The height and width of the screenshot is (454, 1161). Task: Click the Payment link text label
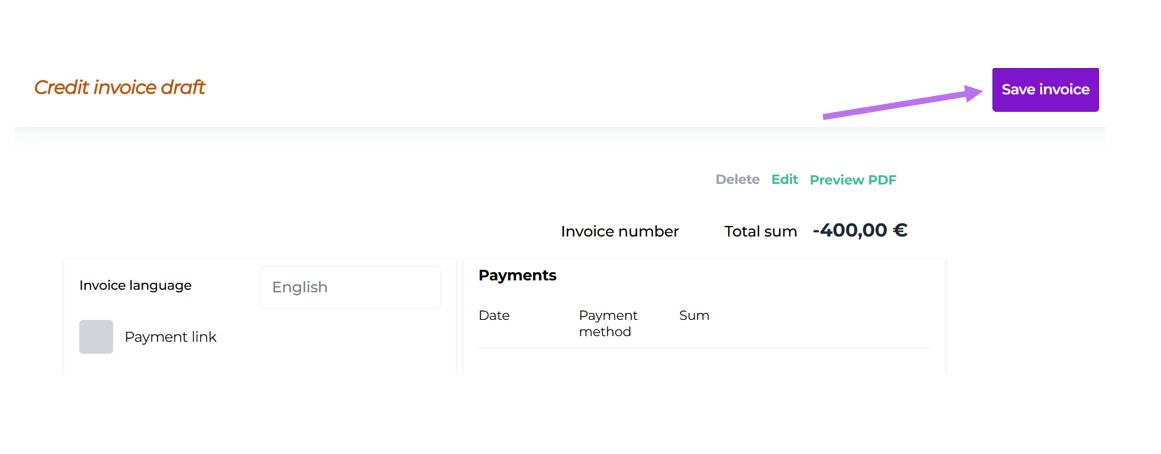[x=170, y=337]
